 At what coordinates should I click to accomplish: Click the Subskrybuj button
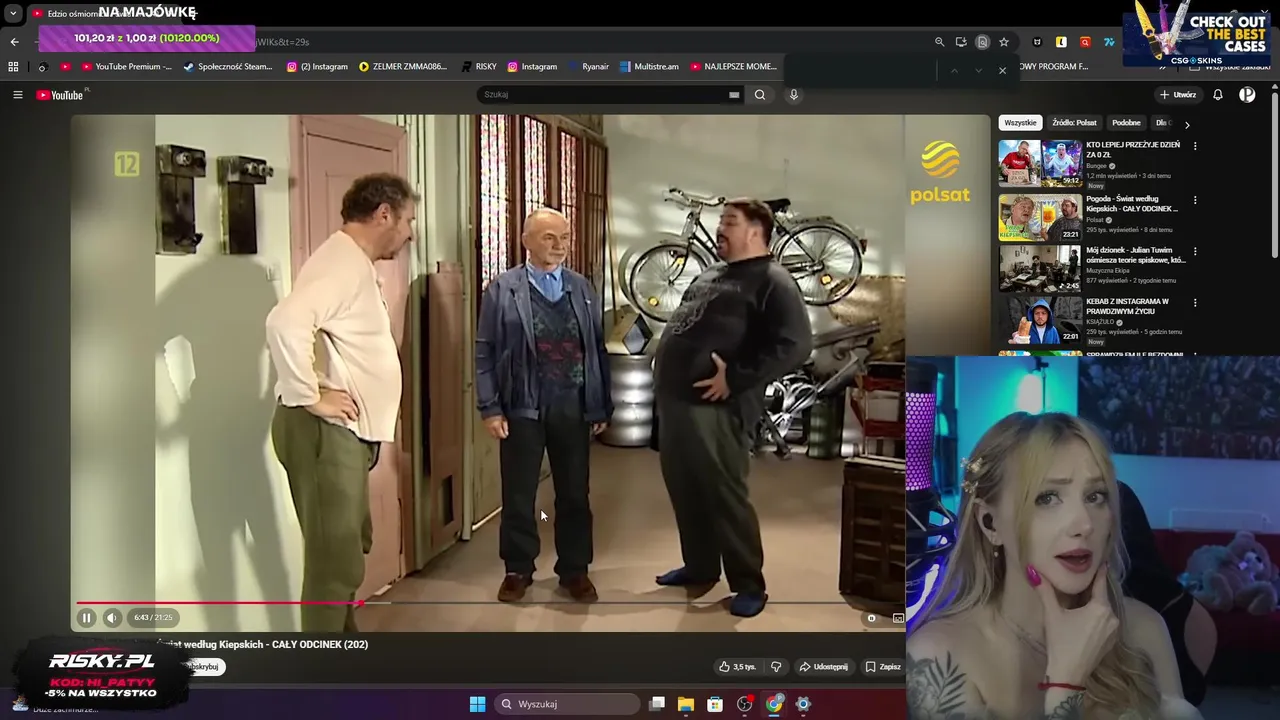click(204, 667)
